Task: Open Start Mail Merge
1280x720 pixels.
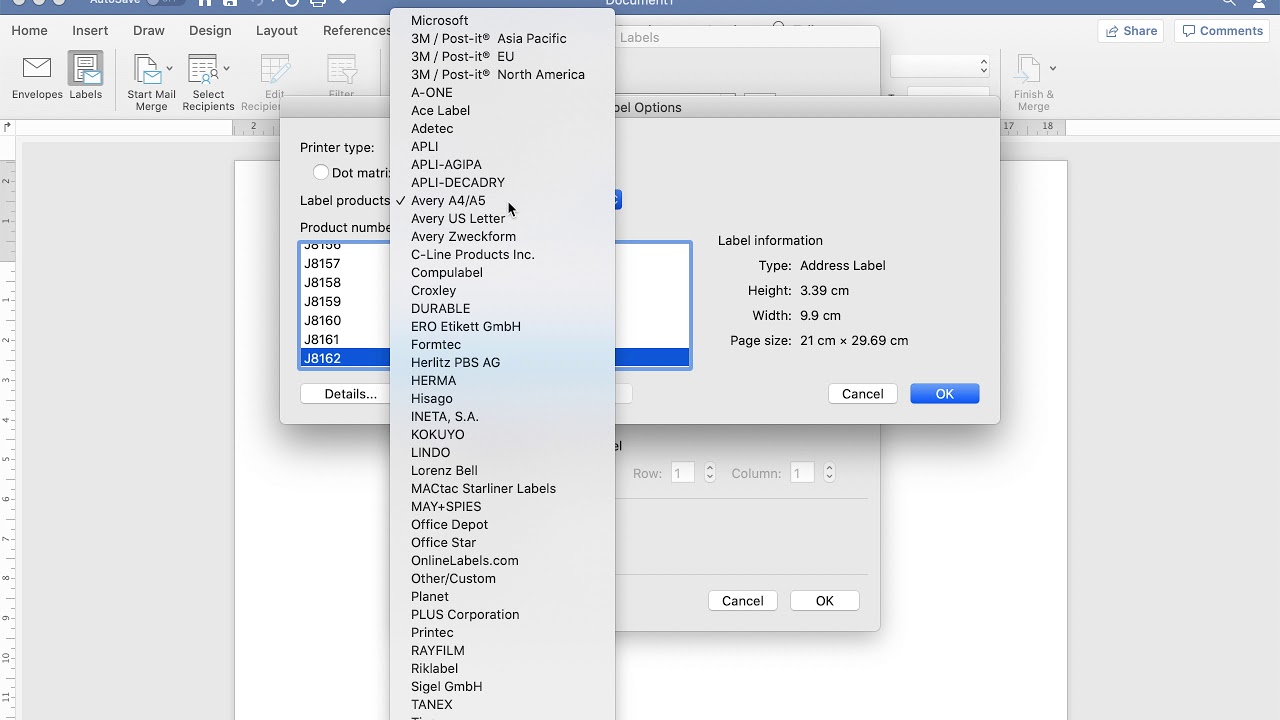Action: coord(151,83)
